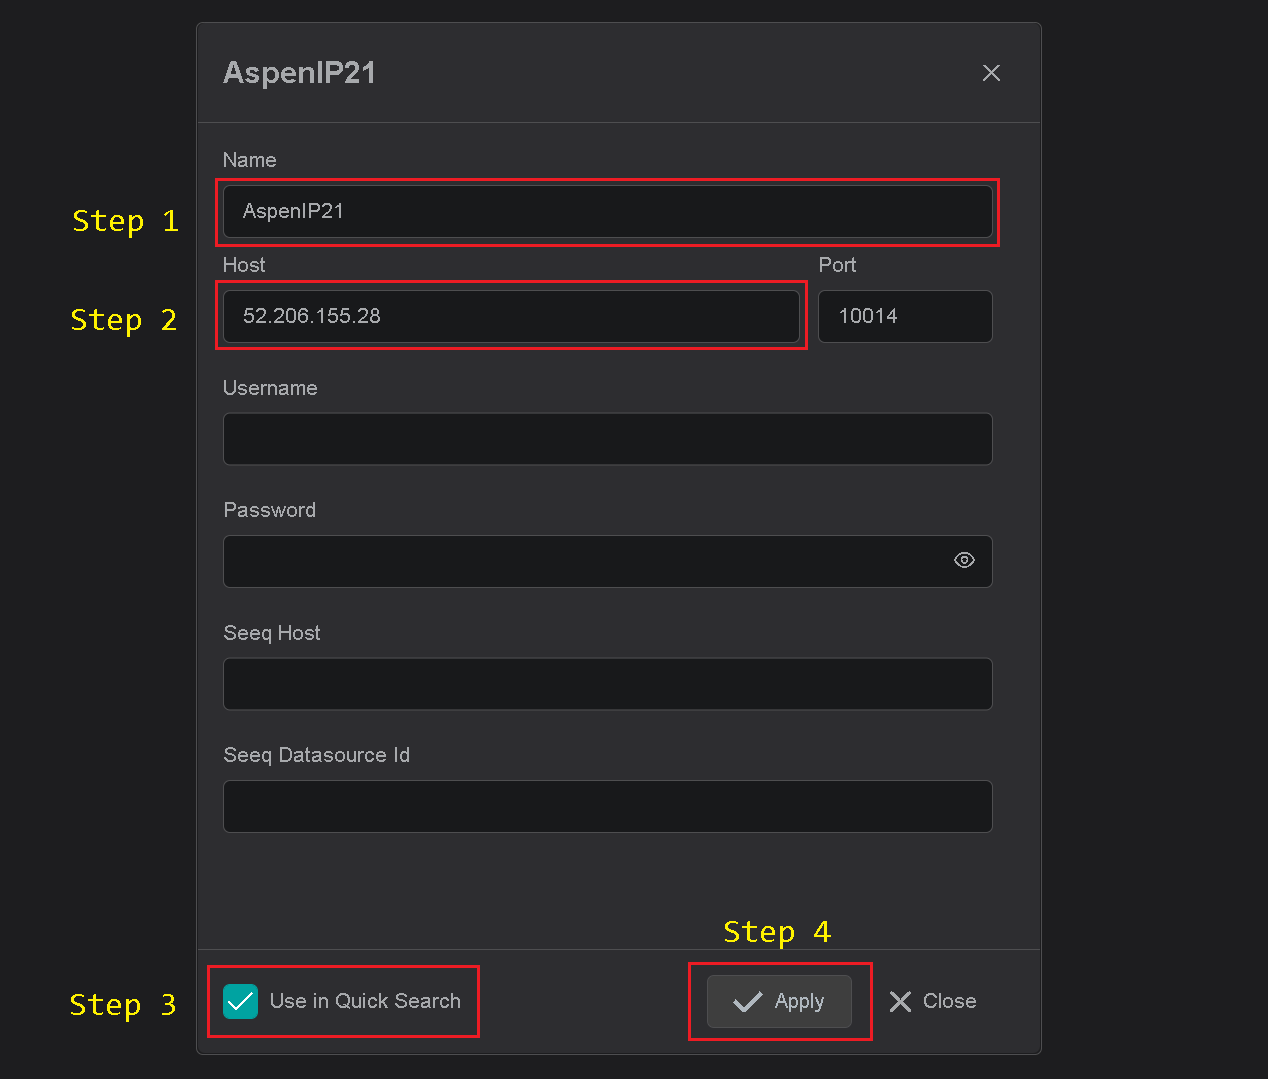
Task: Click the Seeq Host input field
Action: coord(607,684)
